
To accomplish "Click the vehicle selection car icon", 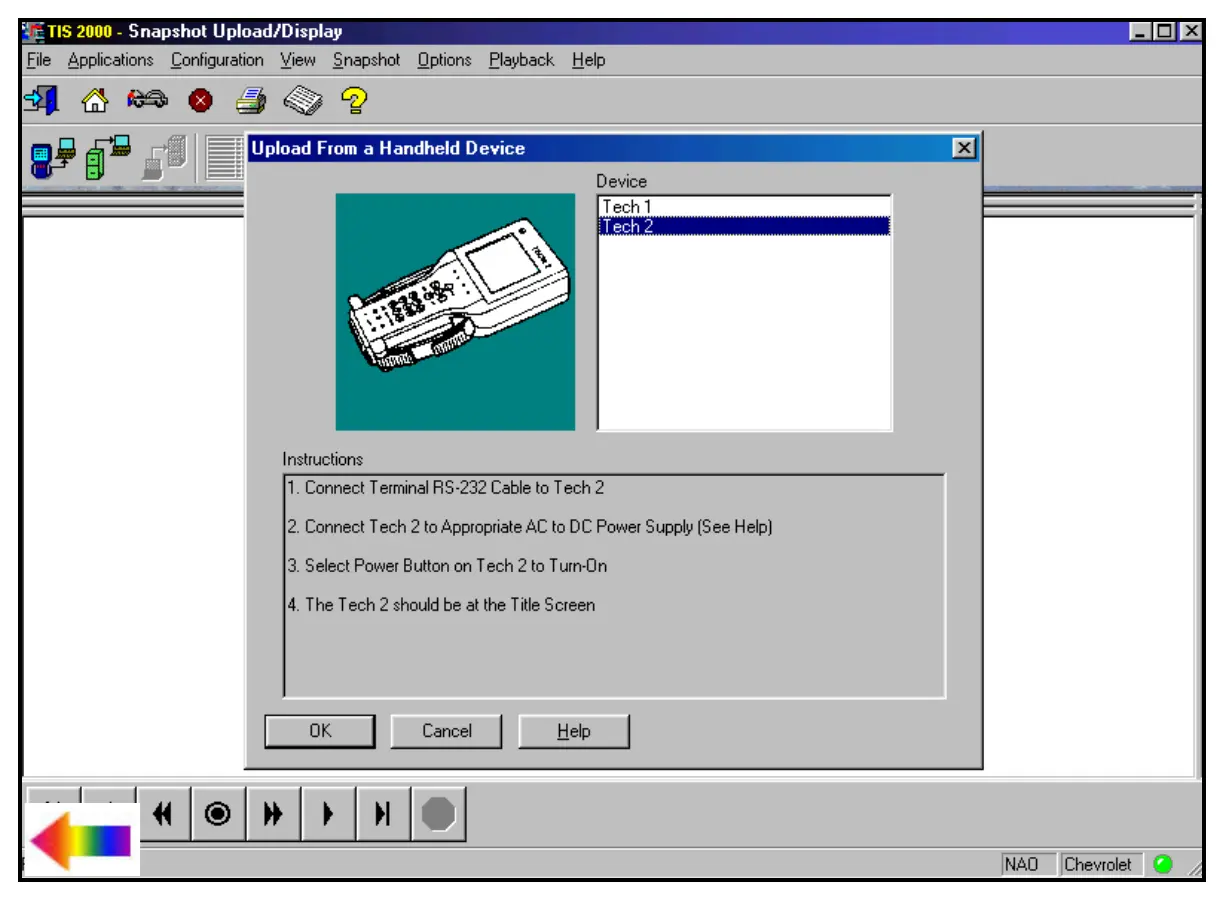I will [x=147, y=100].
